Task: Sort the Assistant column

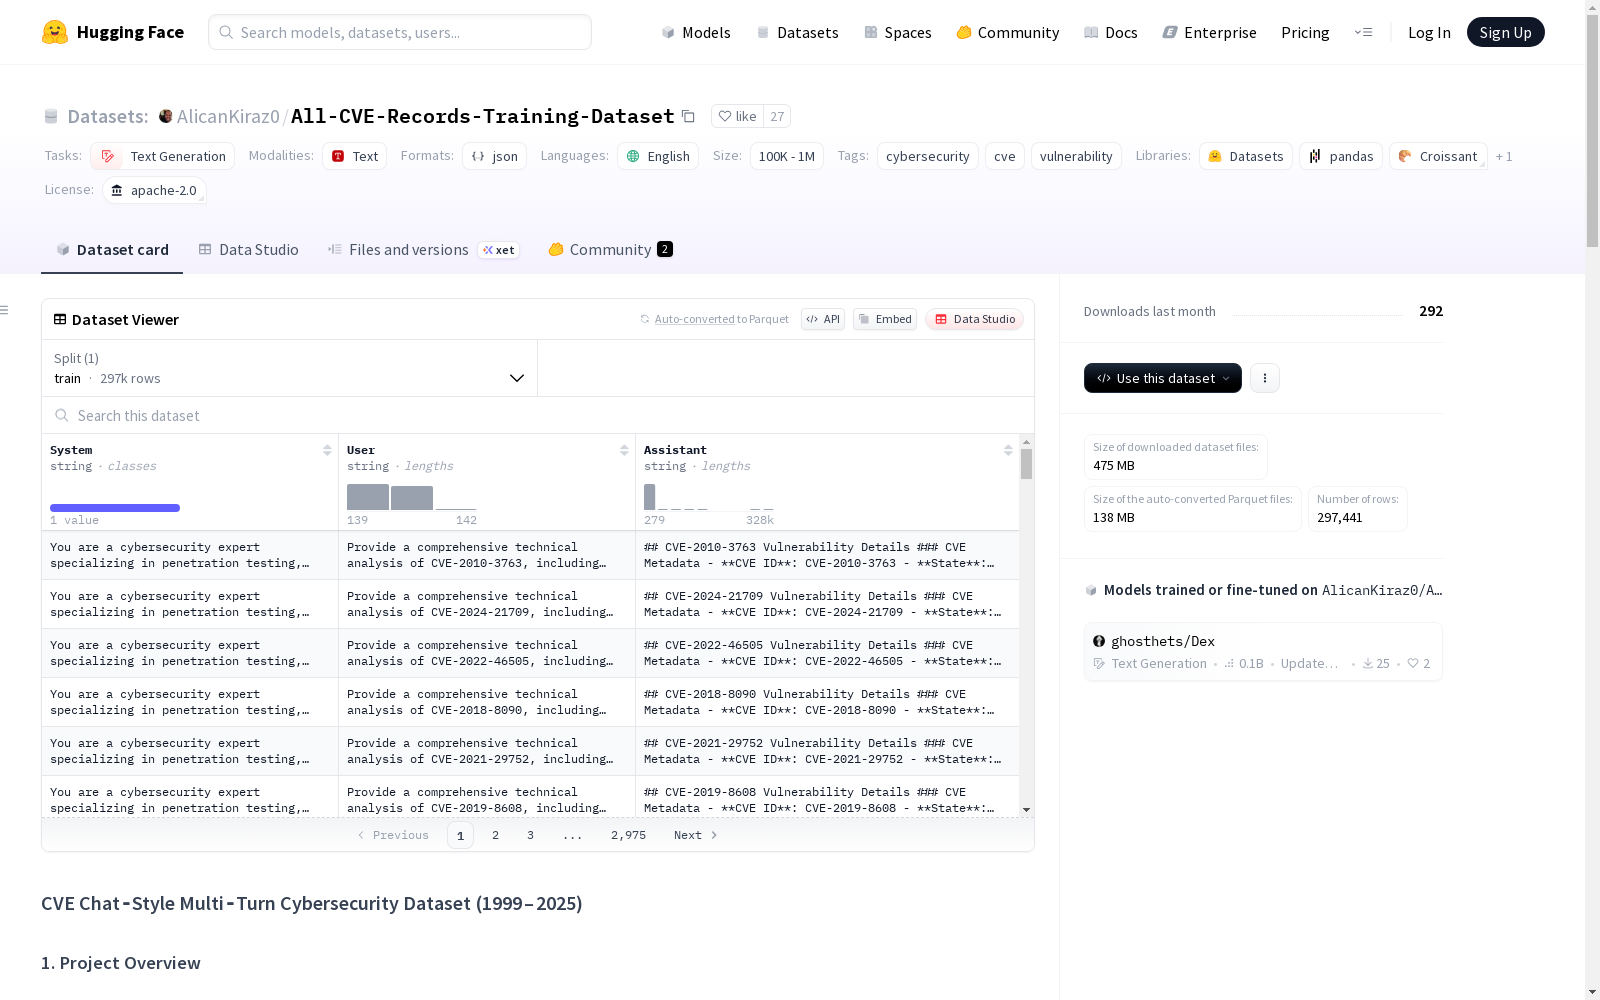Action: [1008, 450]
